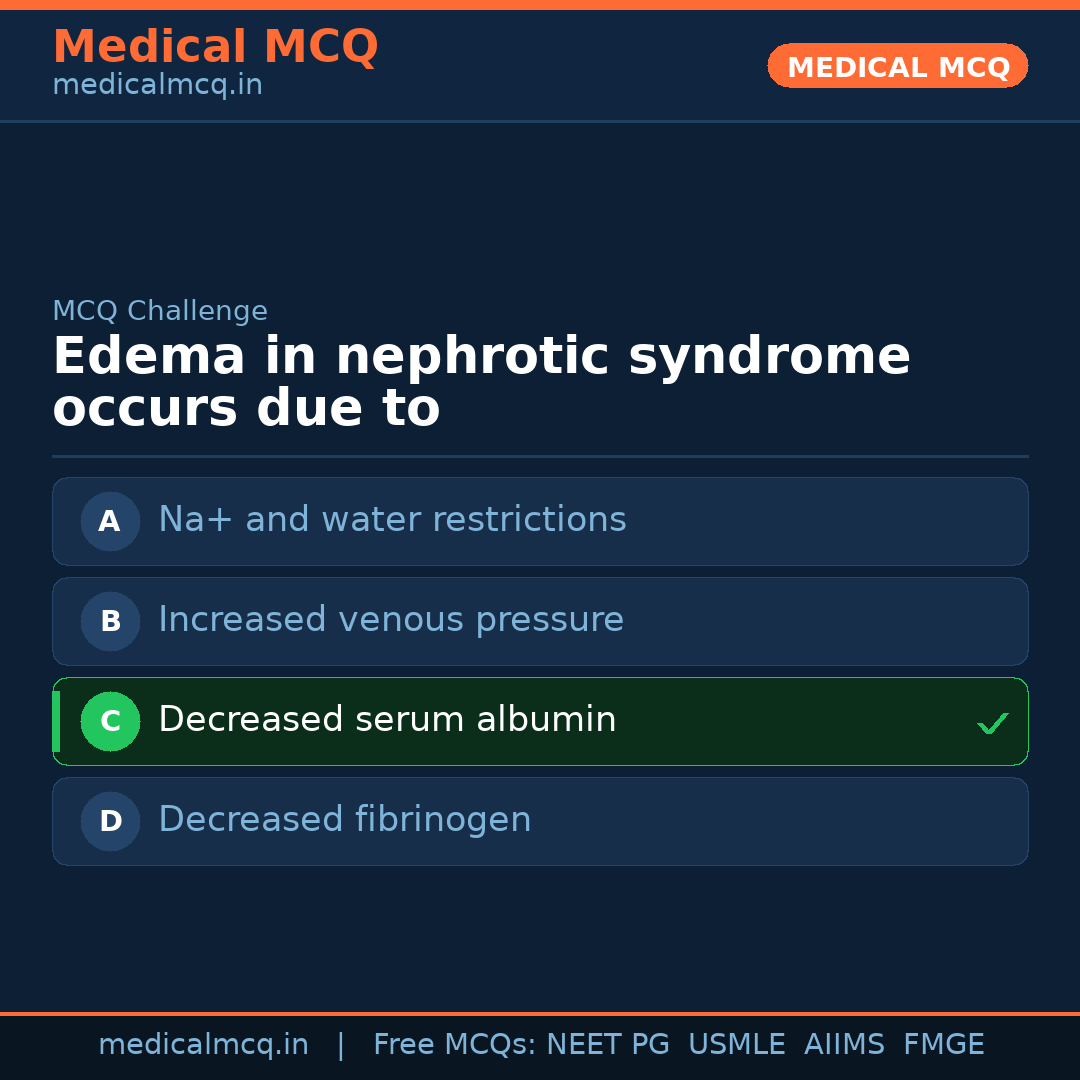Select FMGE in the footer
Image resolution: width=1080 pixels, height=1080 pixels.
point(943,1045)
